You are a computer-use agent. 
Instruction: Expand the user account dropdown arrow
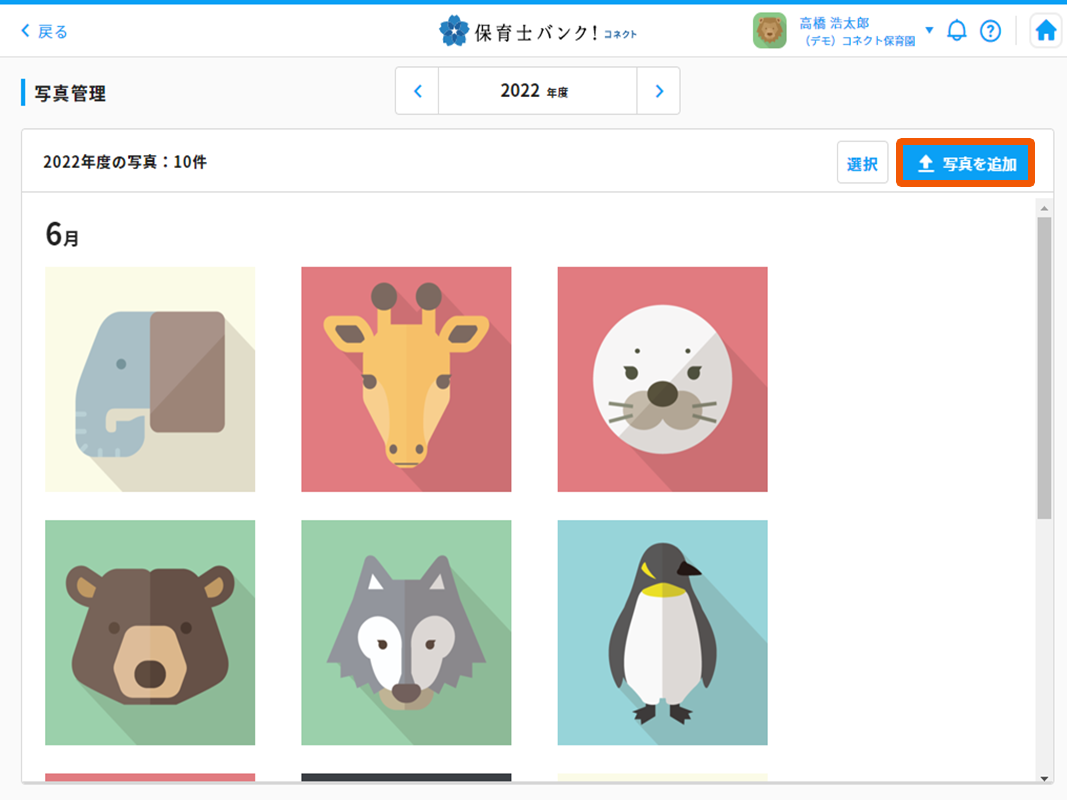coord(929,30)
